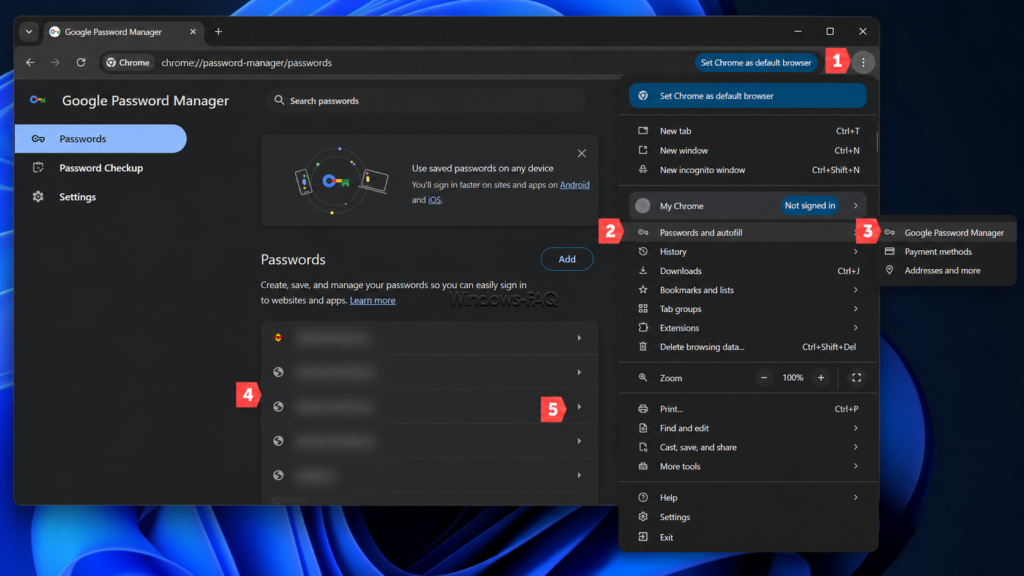This screenshot has height=576, width=1024.
Task: Click Delete browsing data menu item
Action: click(747, 347)
